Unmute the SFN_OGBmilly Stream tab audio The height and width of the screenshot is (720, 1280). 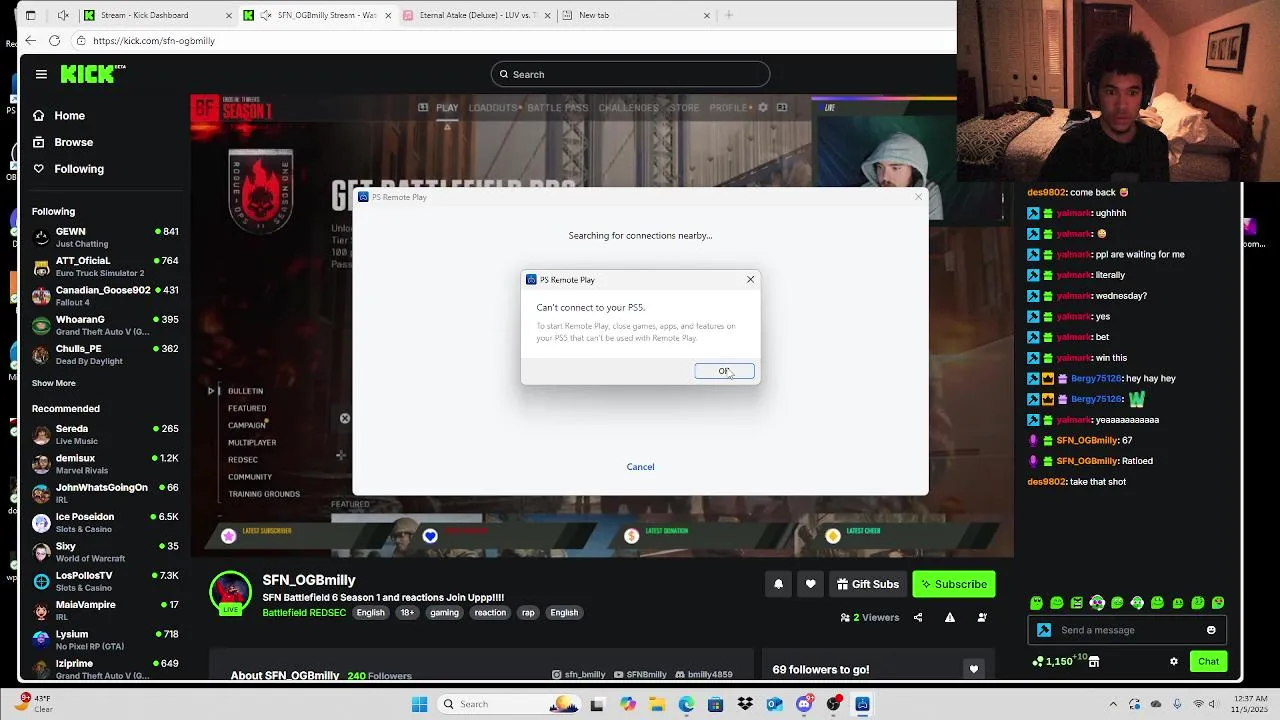(x=267, y=15)
